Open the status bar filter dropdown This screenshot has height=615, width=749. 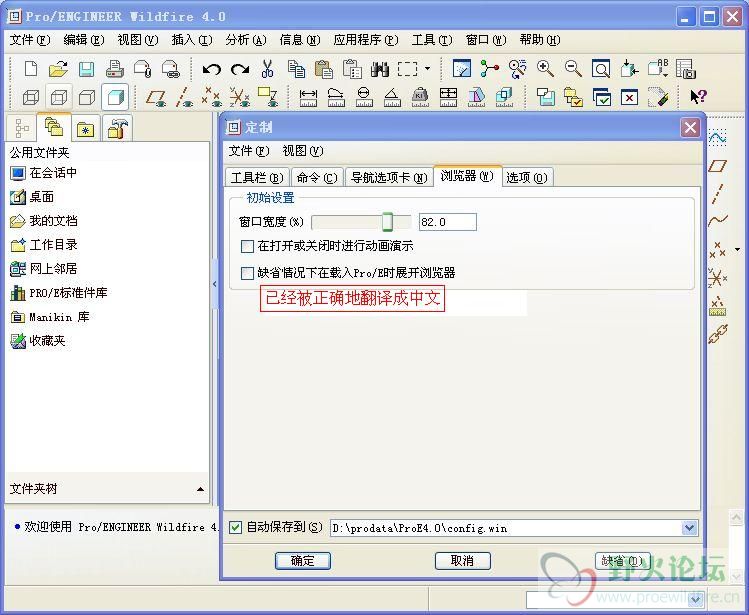tap(696, 599)
